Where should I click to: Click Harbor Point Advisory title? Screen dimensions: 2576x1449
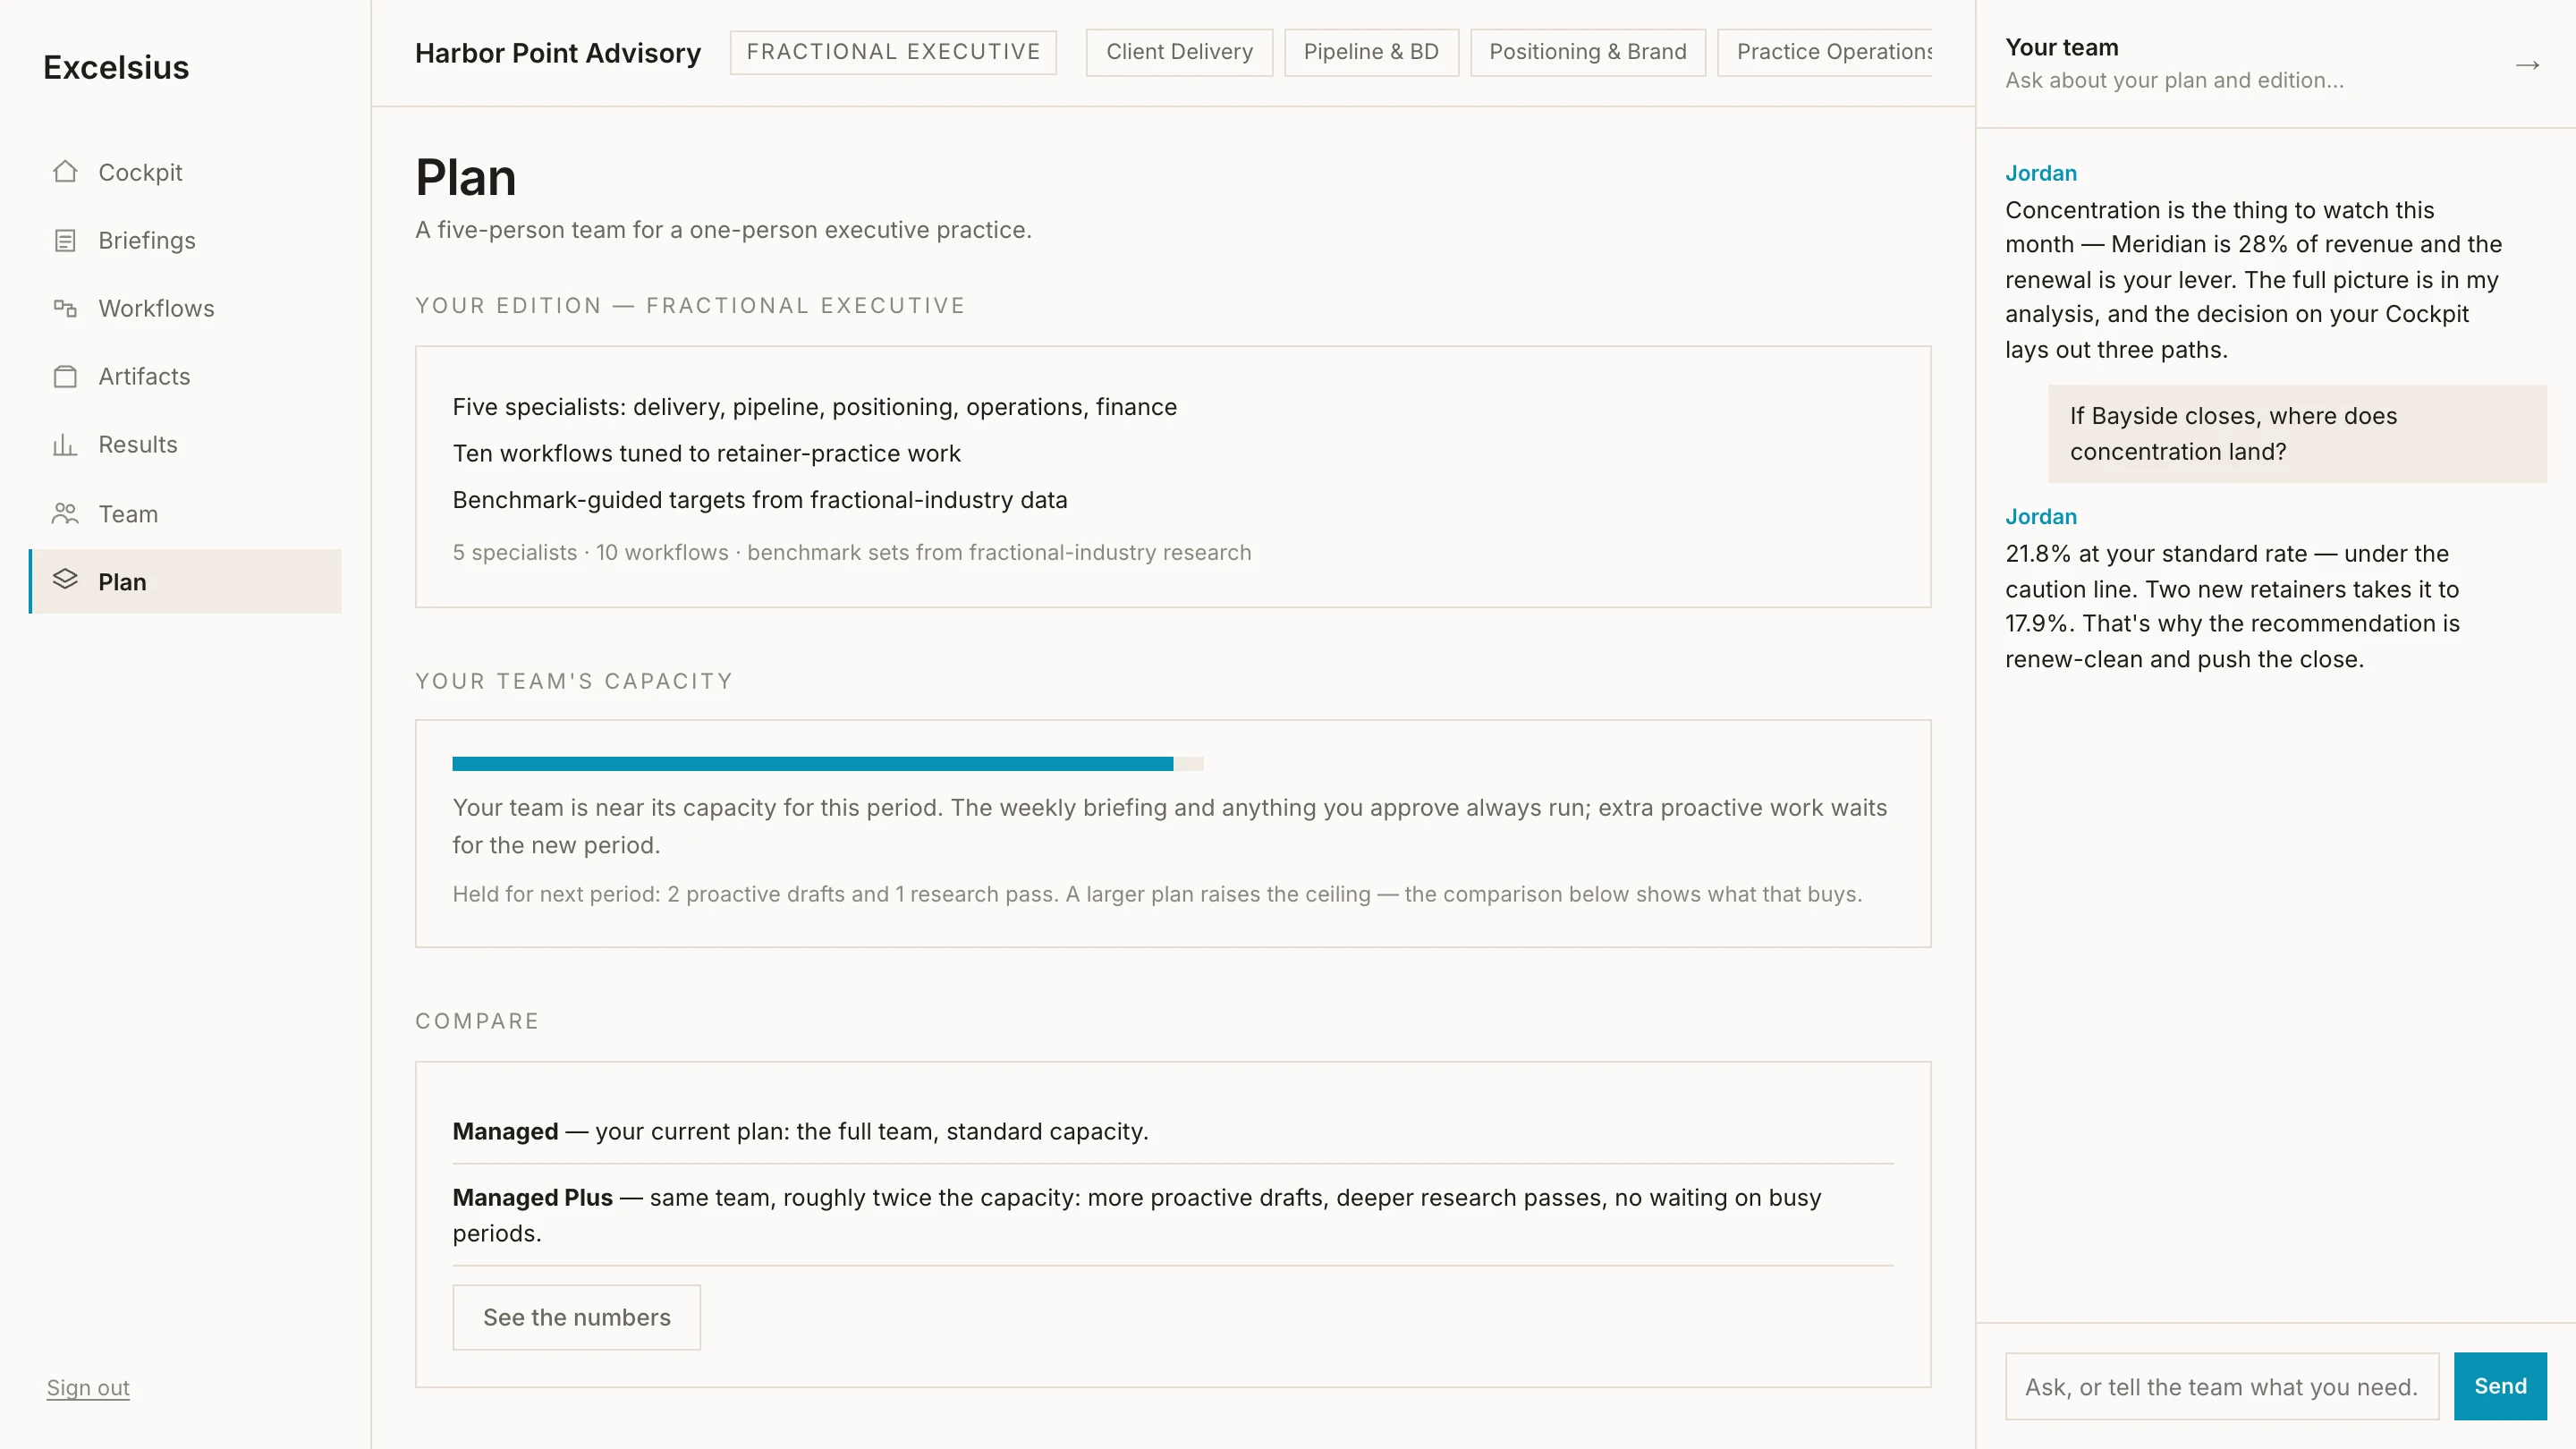pos(558,53)
